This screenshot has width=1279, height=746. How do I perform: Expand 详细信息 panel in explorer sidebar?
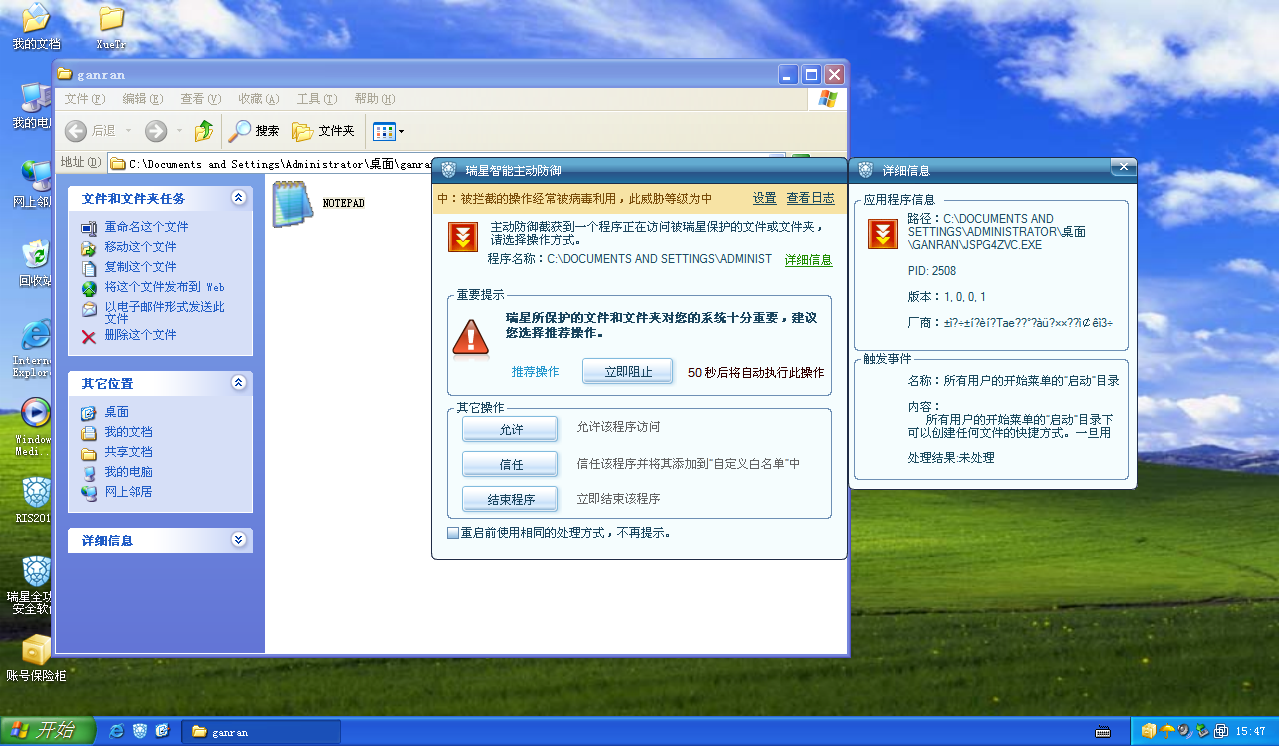click(238, 540)
